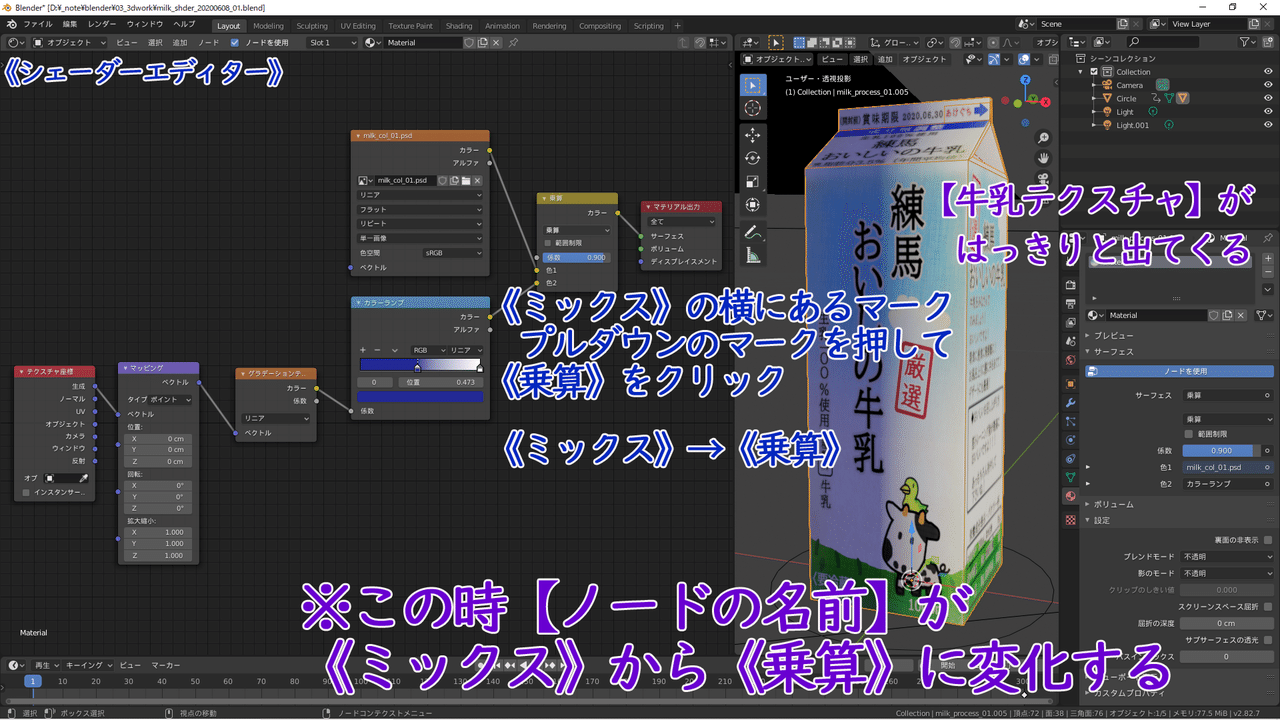Switch to the Modeling workspace tab

point(268,26)
